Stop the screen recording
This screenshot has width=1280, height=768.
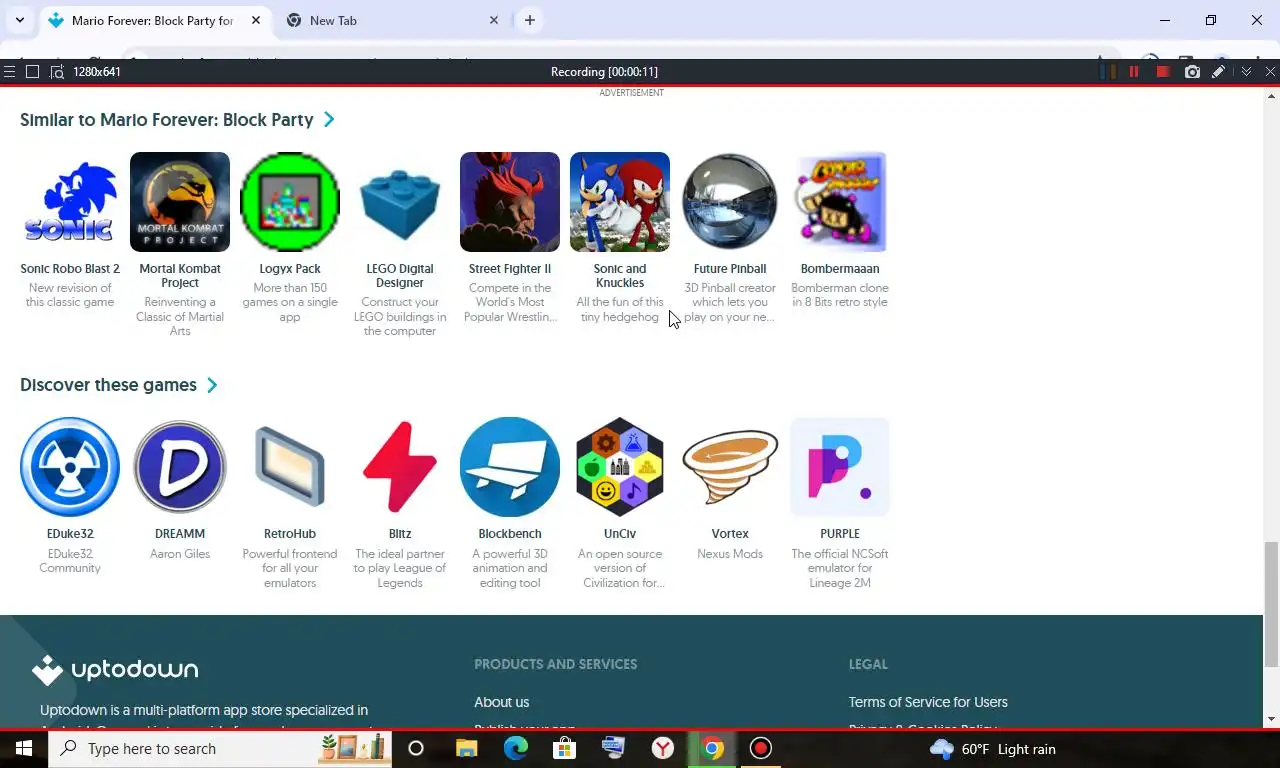[1163, 72]
